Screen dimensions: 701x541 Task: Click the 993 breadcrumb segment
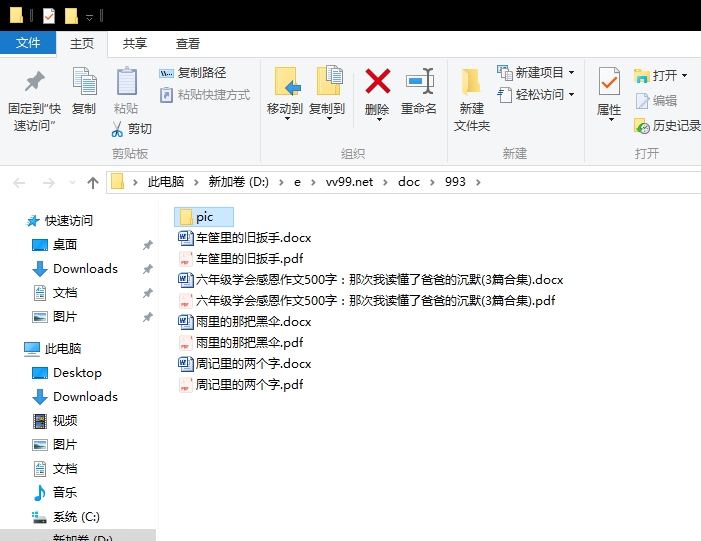pyautogui.click(x=455, y=182)
